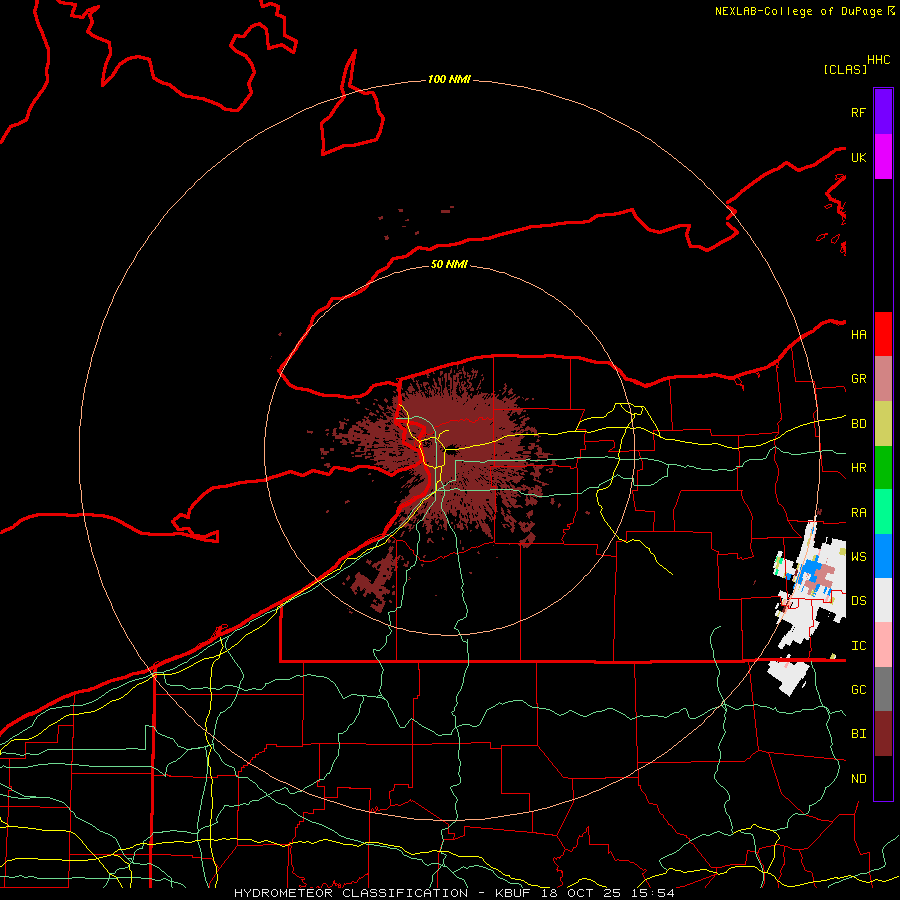
Task: Click the ND legend label
Action: (x=858, y=779)
